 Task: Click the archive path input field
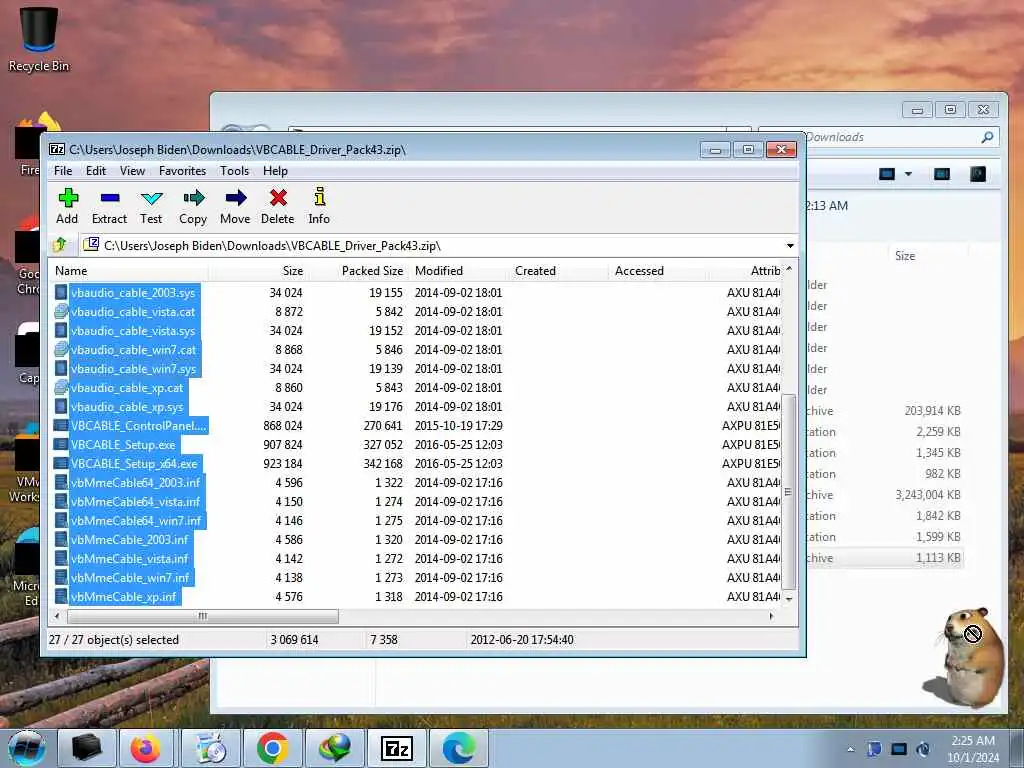coord(431,246)
